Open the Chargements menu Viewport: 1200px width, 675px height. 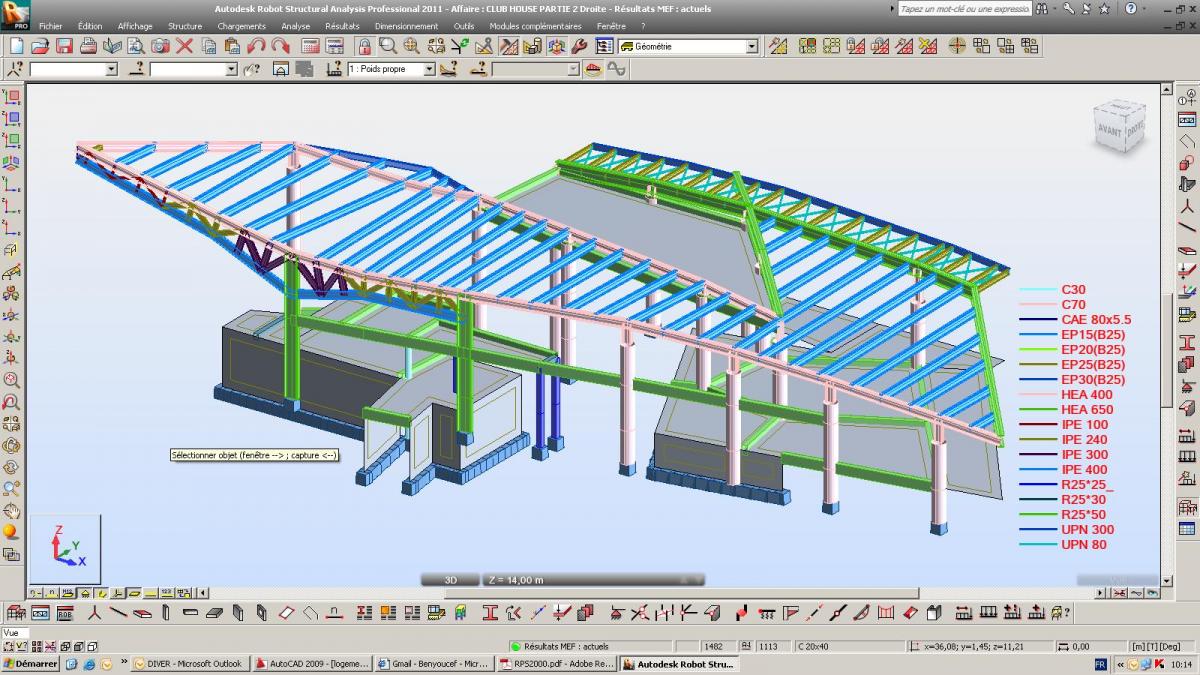241,26
